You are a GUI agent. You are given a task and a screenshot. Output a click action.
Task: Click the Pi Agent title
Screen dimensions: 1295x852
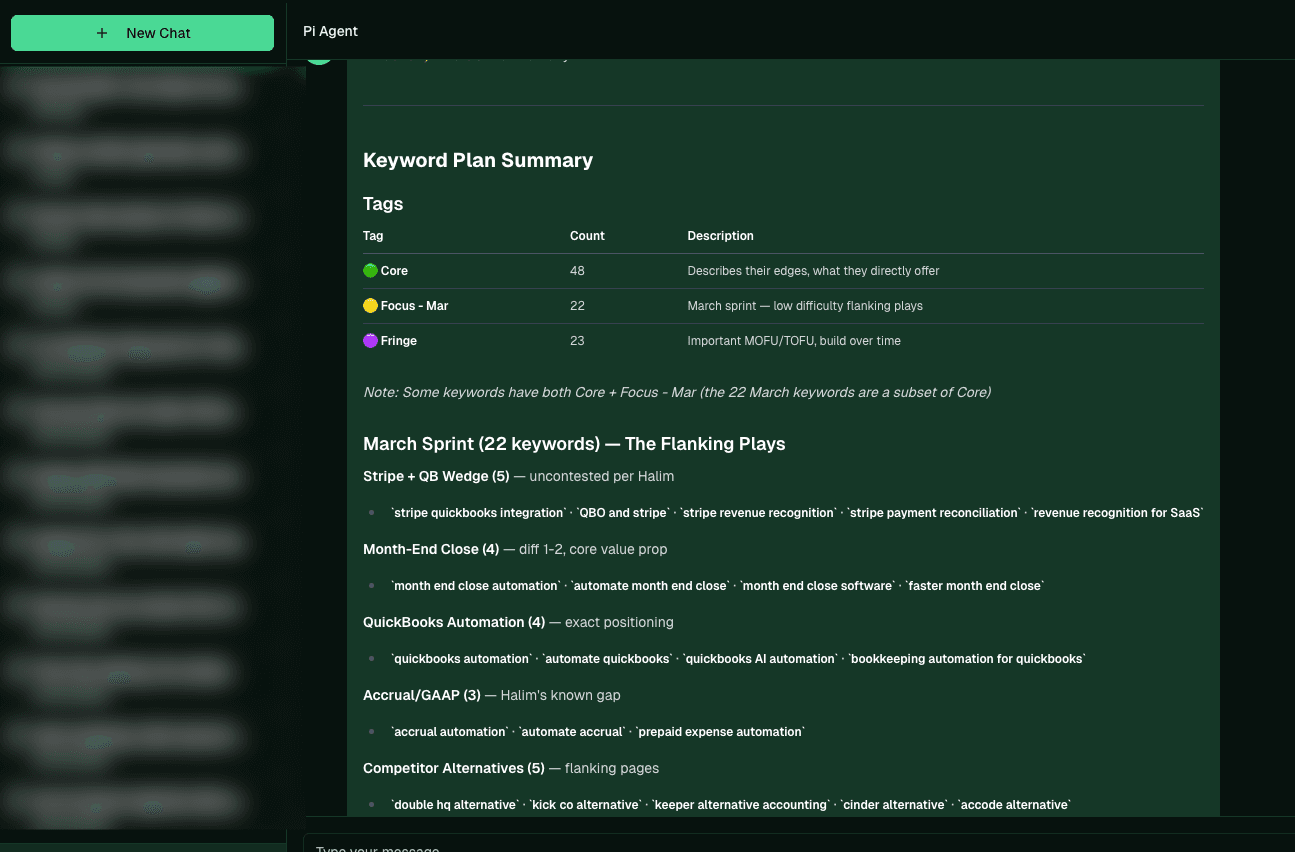(x=330, y=31)
